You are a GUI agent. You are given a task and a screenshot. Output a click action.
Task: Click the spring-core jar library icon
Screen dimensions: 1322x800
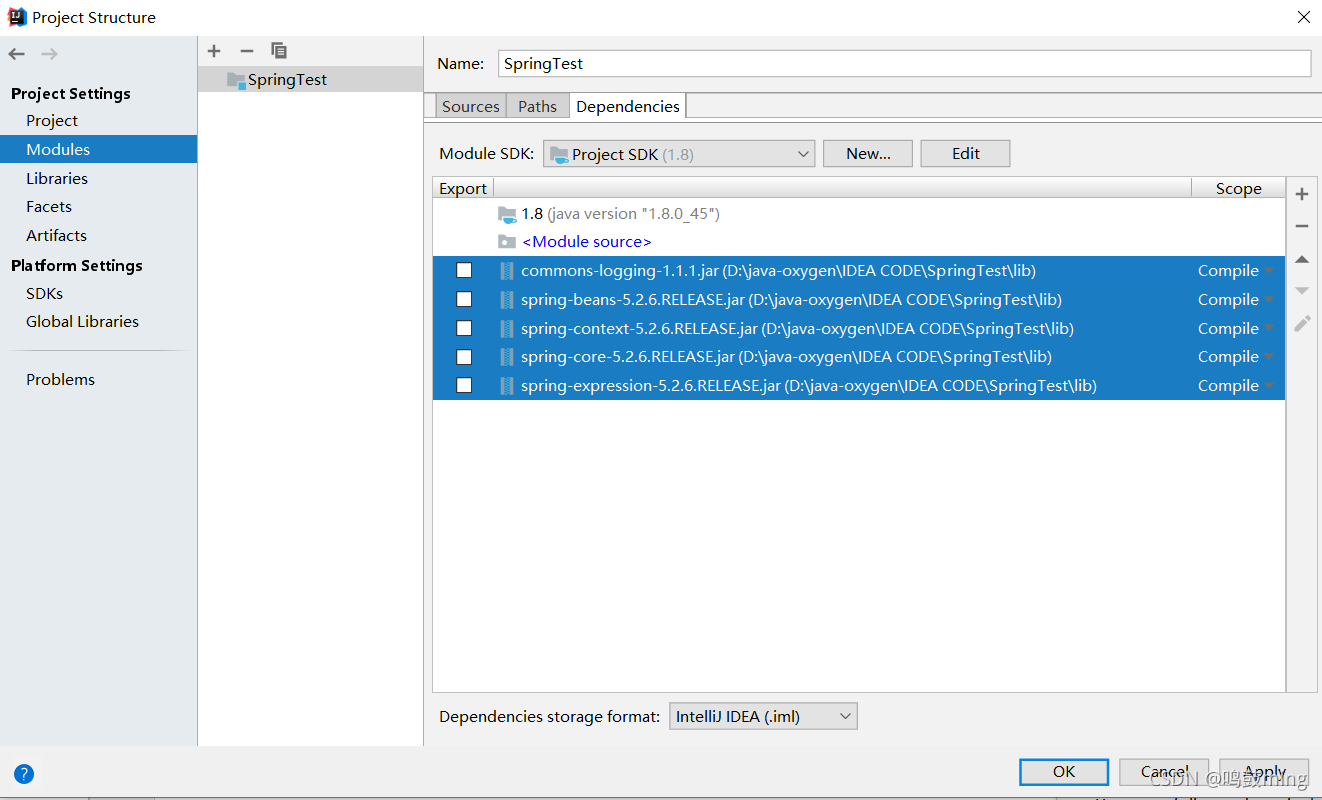click(507, 357)
